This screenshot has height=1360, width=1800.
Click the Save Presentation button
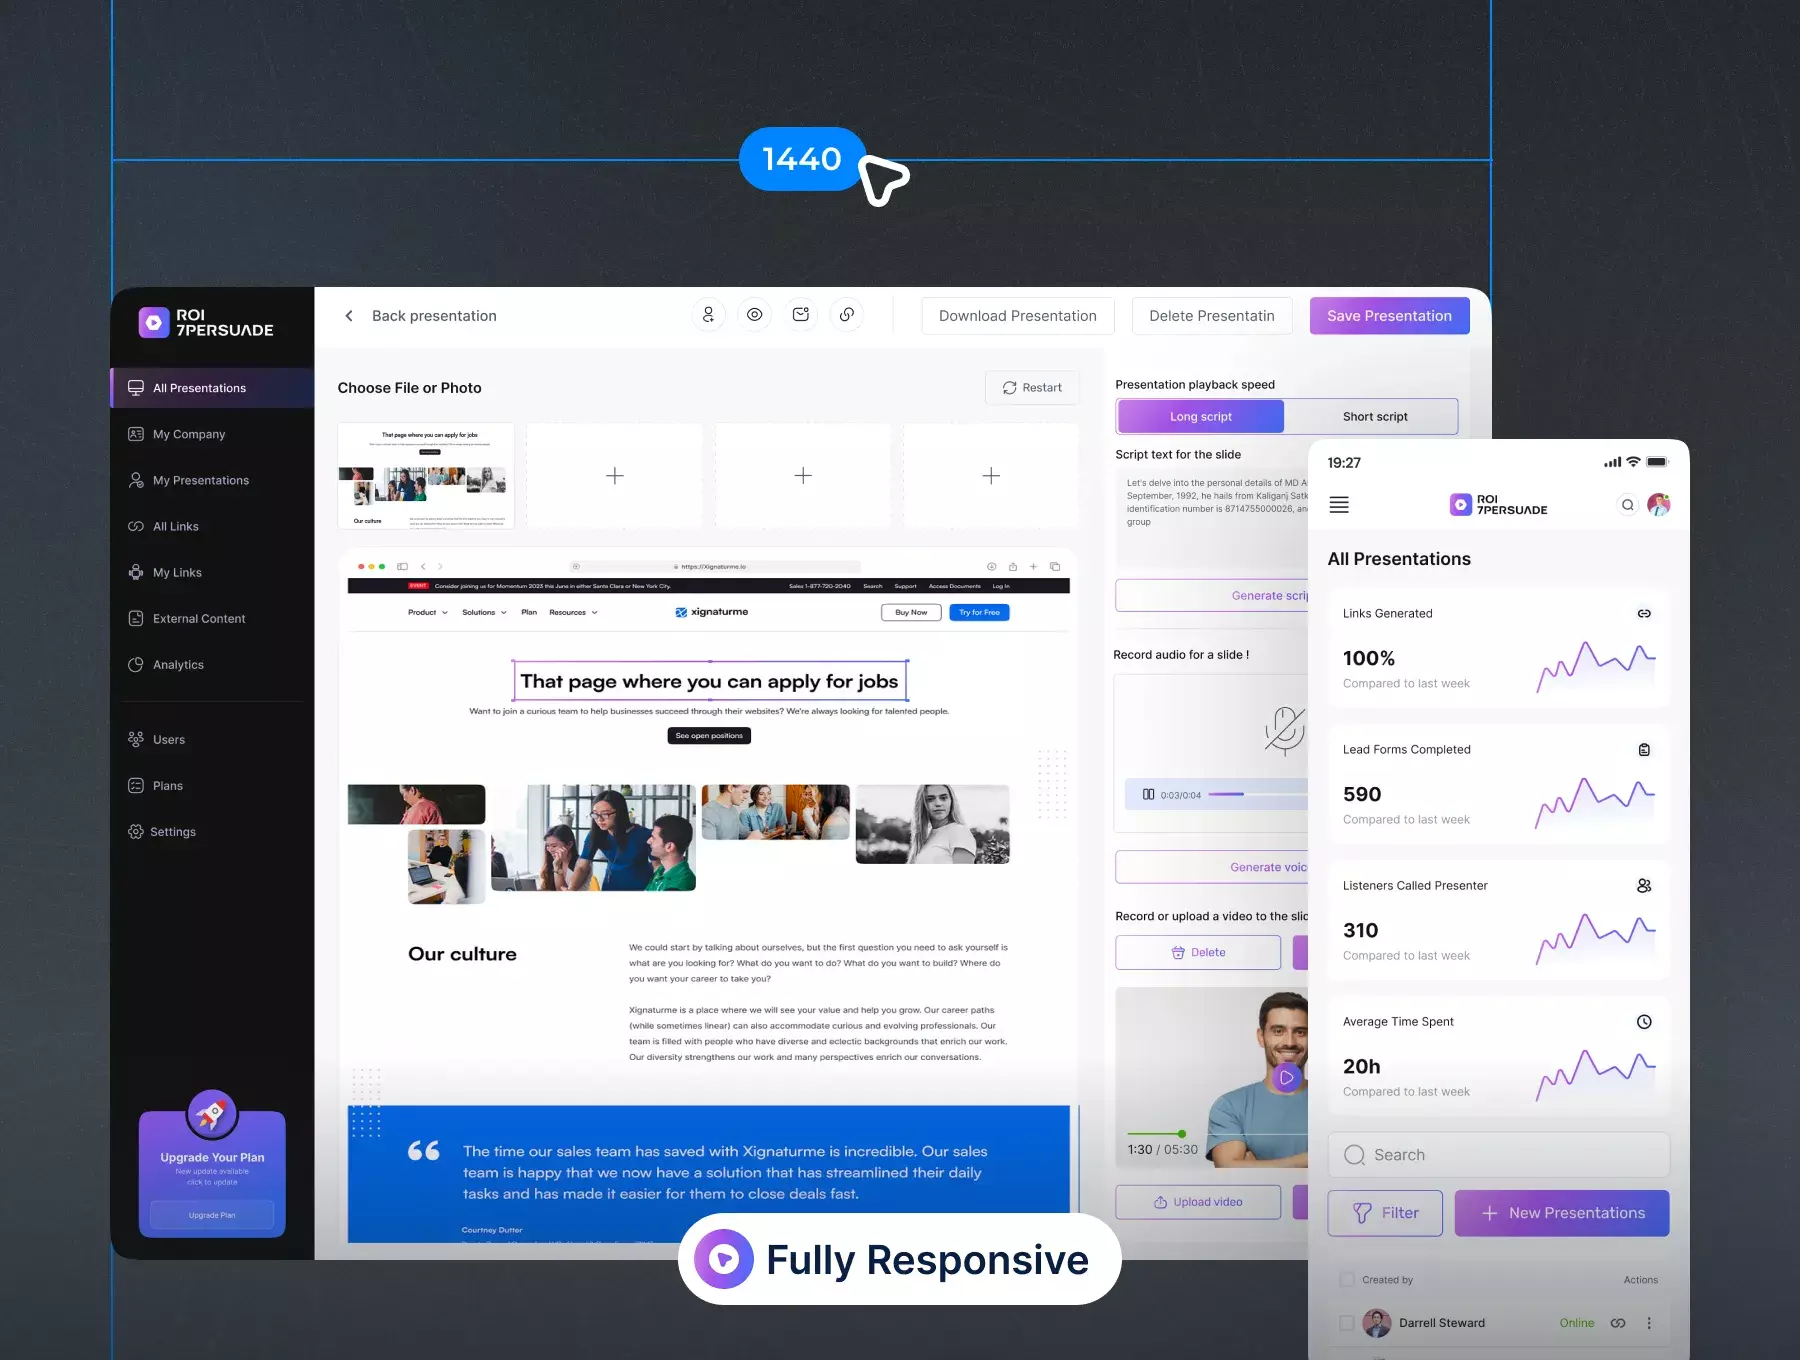click(x=1389, y=316)
